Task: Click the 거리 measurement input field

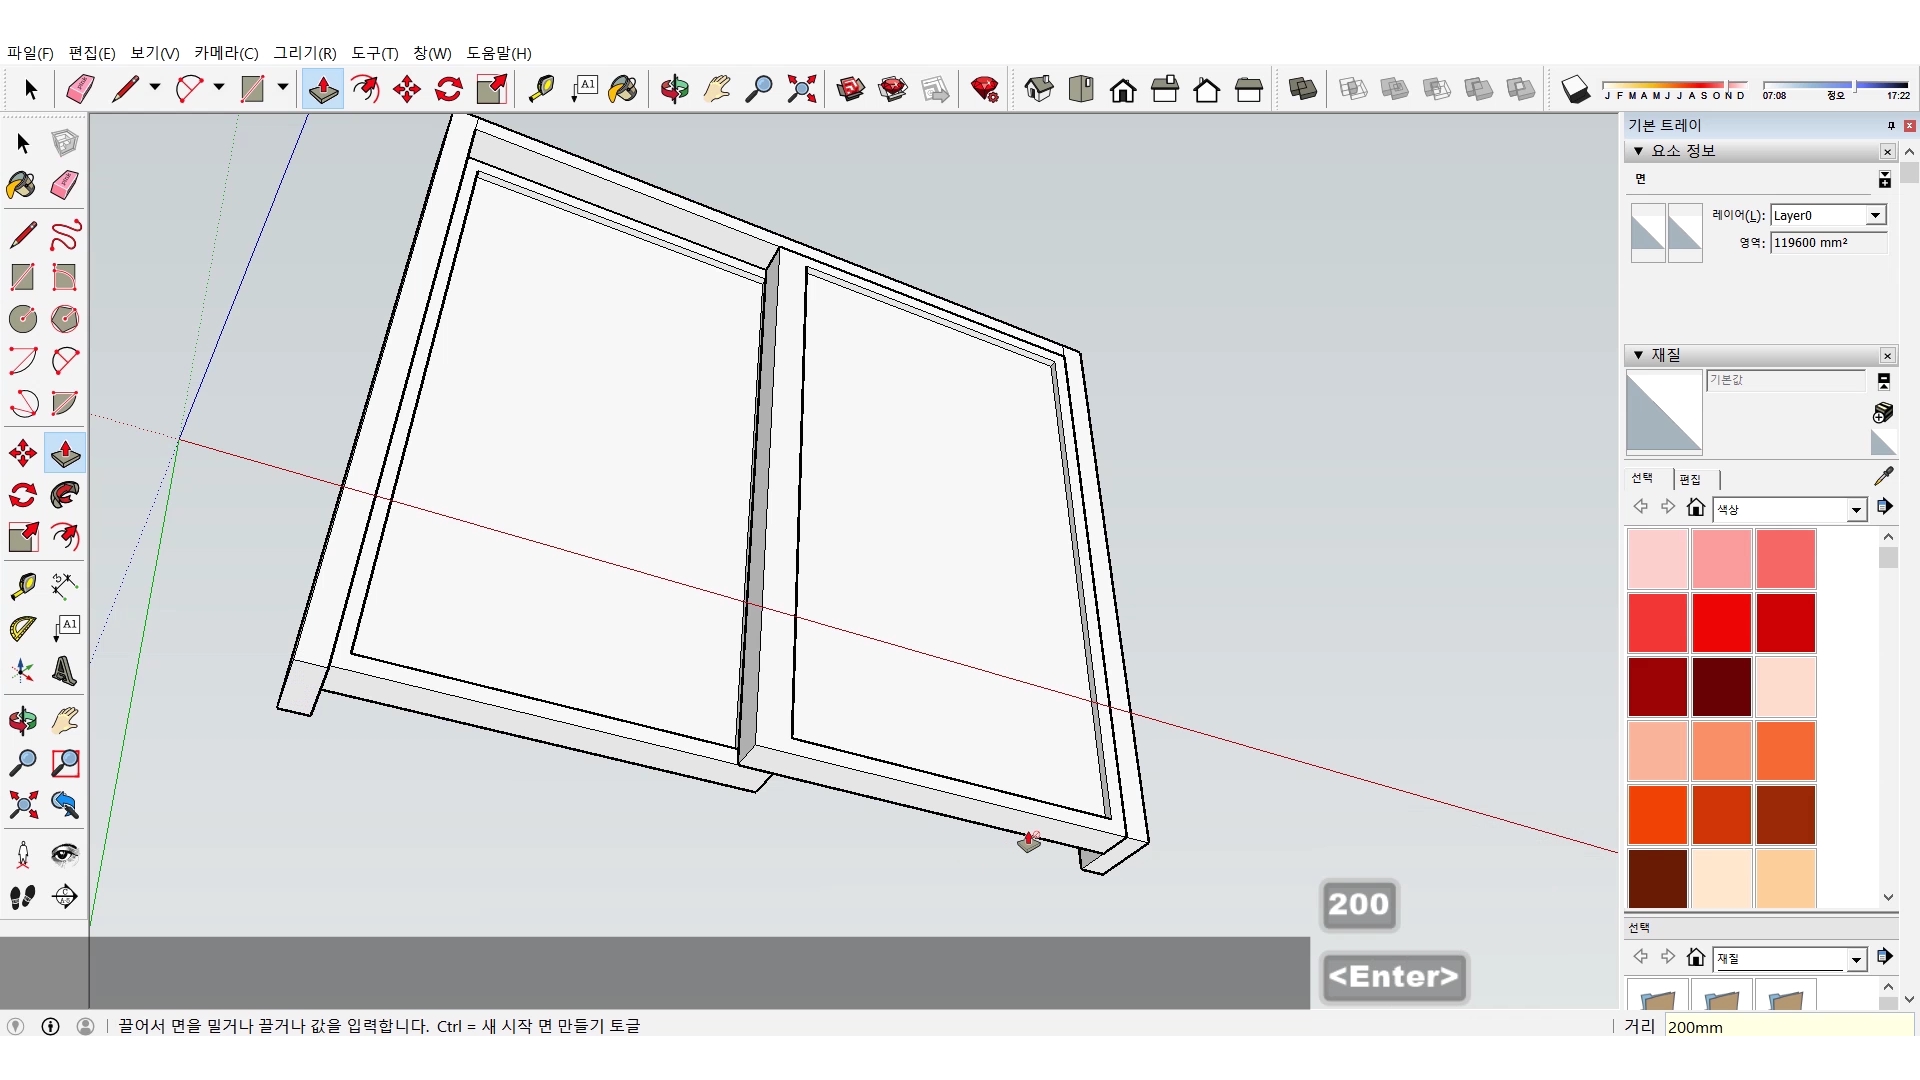Action: (1786, 1027)
